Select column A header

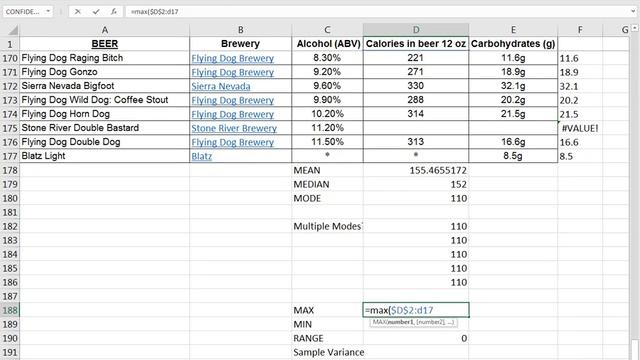(x=105, y=30)
